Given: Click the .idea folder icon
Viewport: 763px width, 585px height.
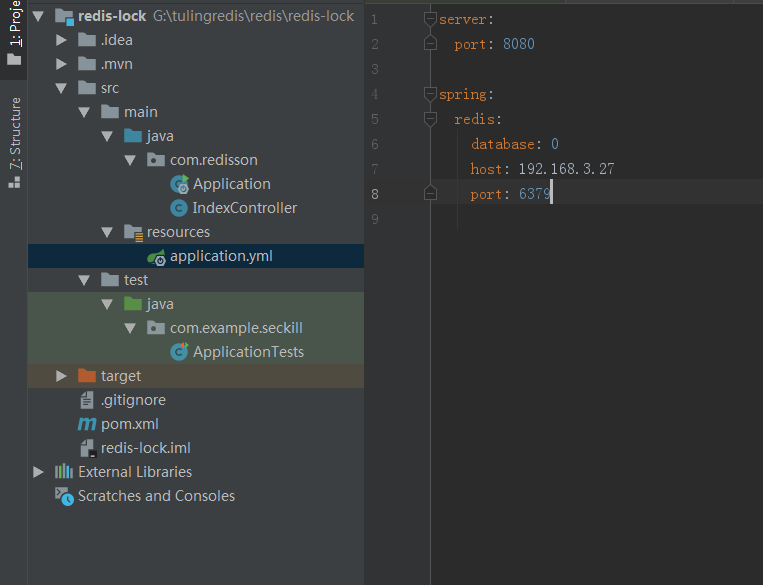Looking at the screenshot, I should click(x=87, y=39).
